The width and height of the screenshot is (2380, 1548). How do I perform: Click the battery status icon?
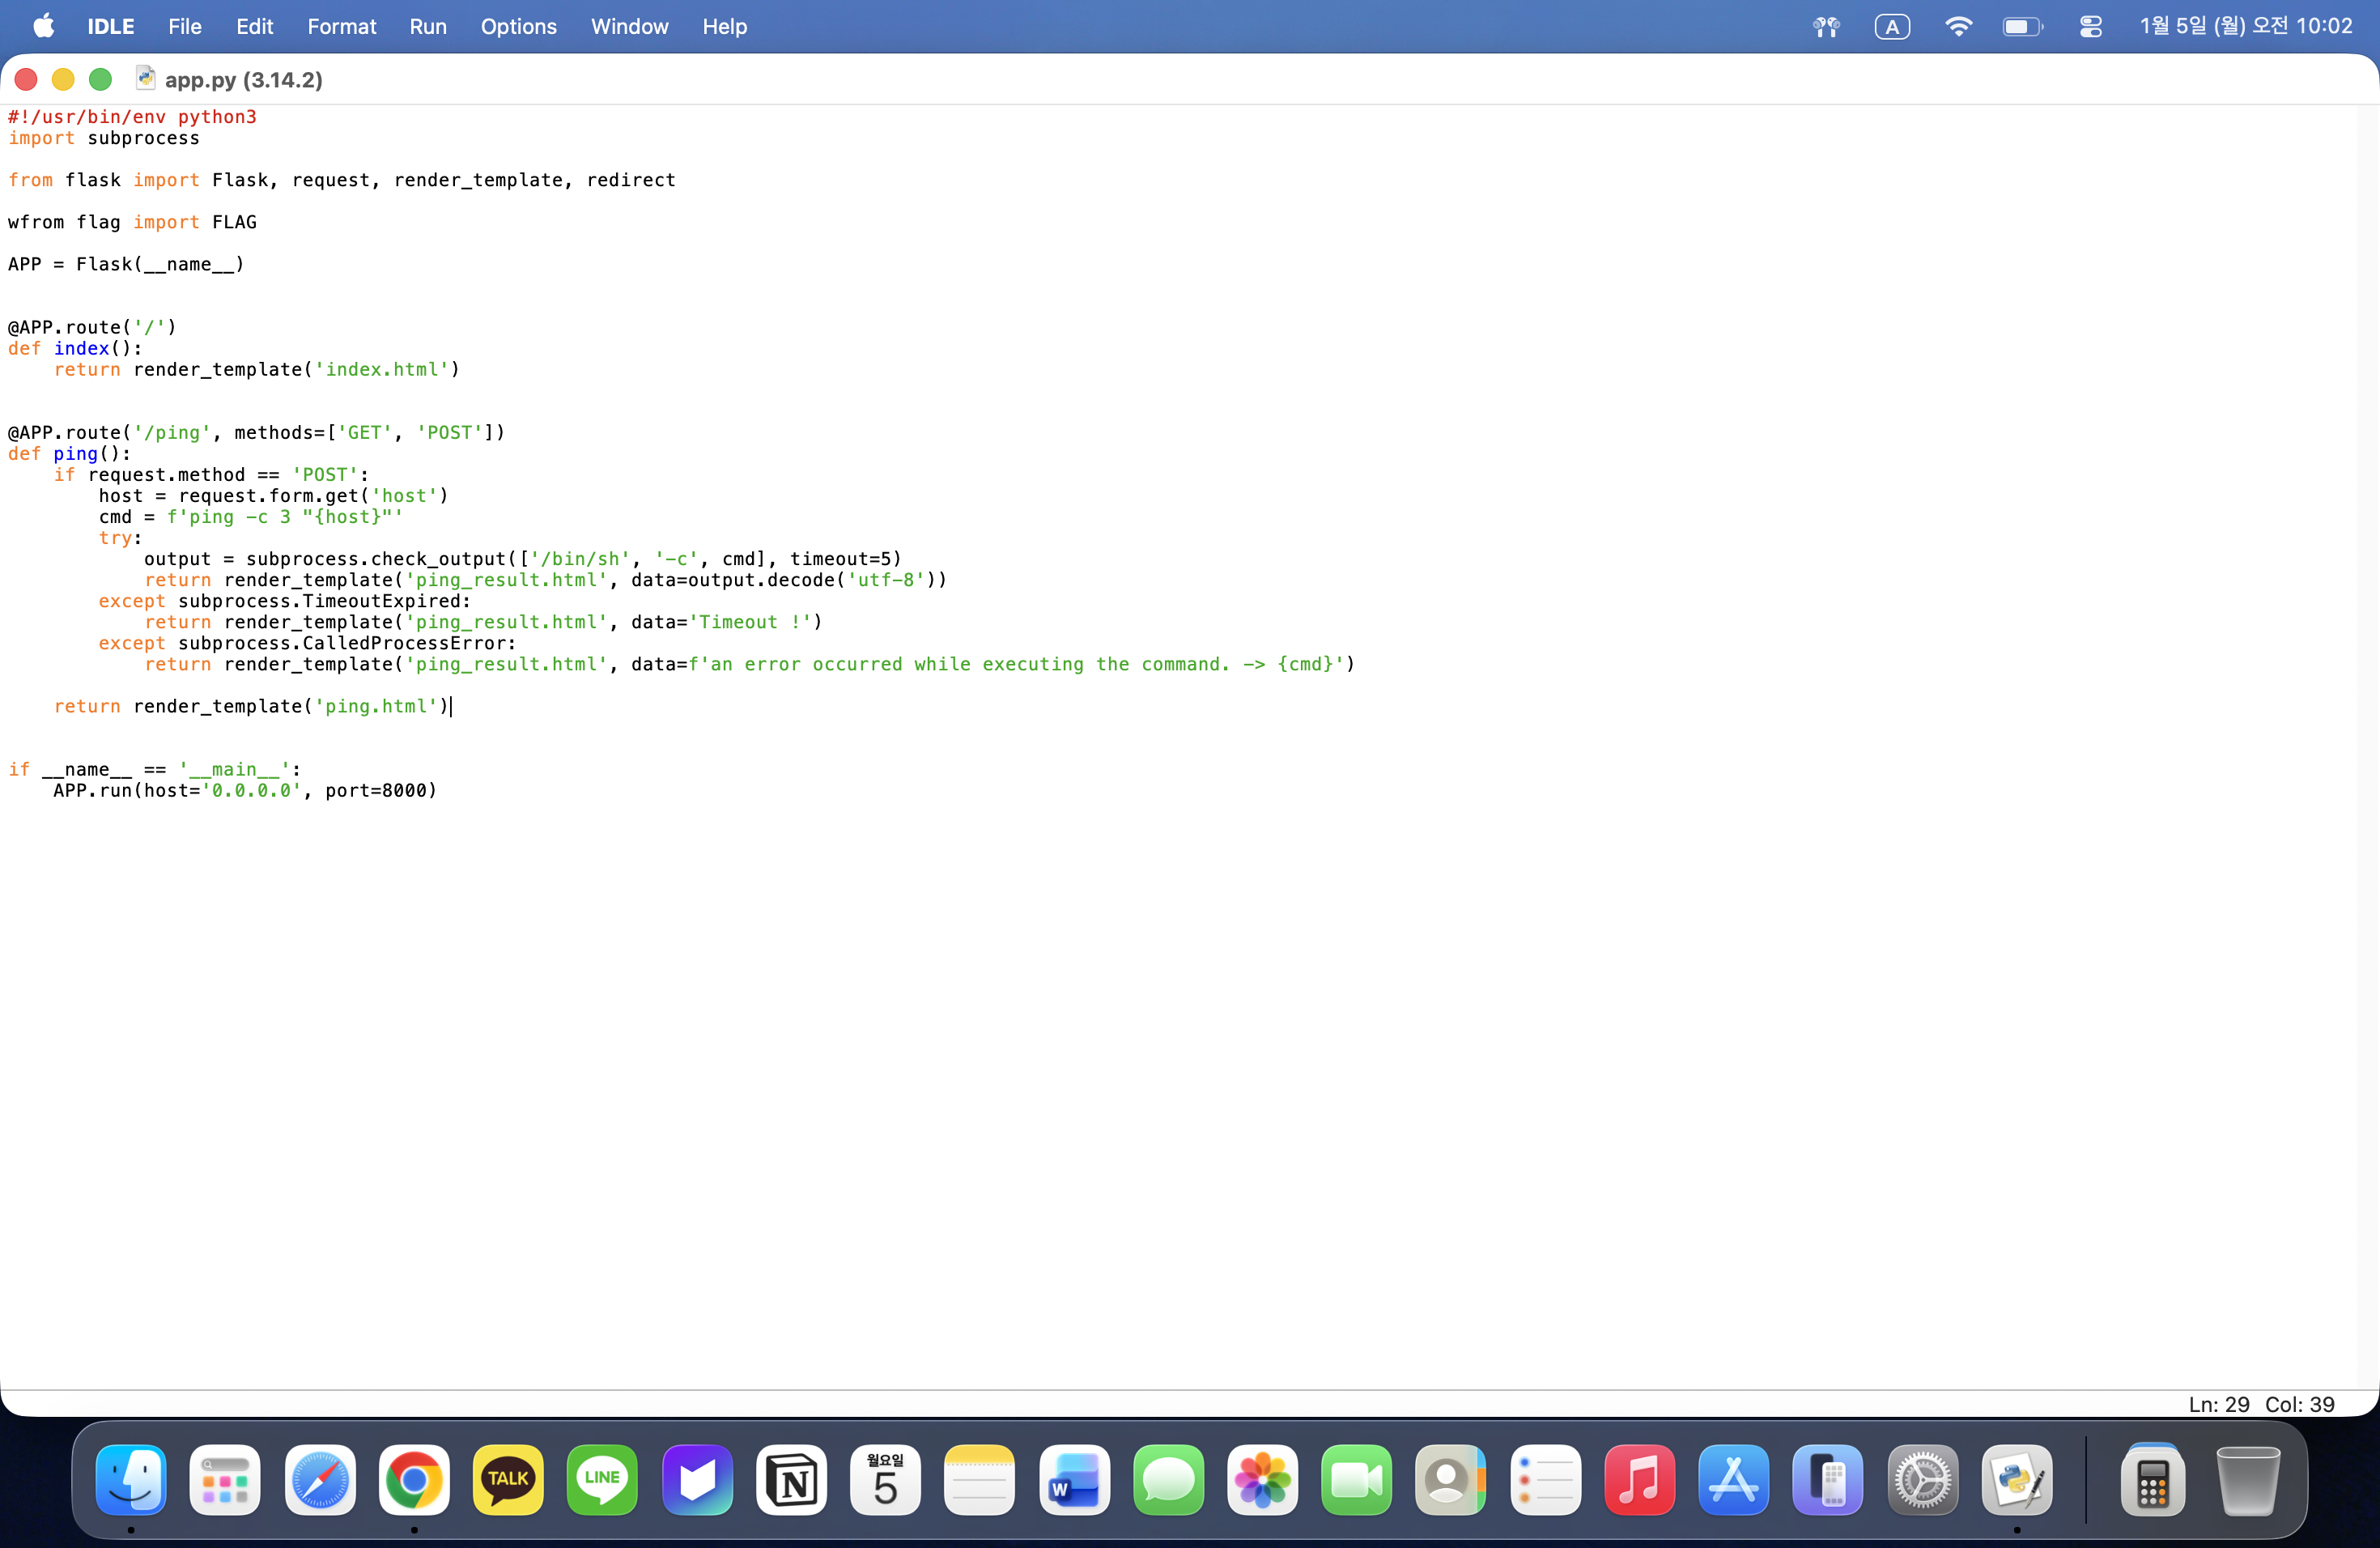pos(2022,27)
